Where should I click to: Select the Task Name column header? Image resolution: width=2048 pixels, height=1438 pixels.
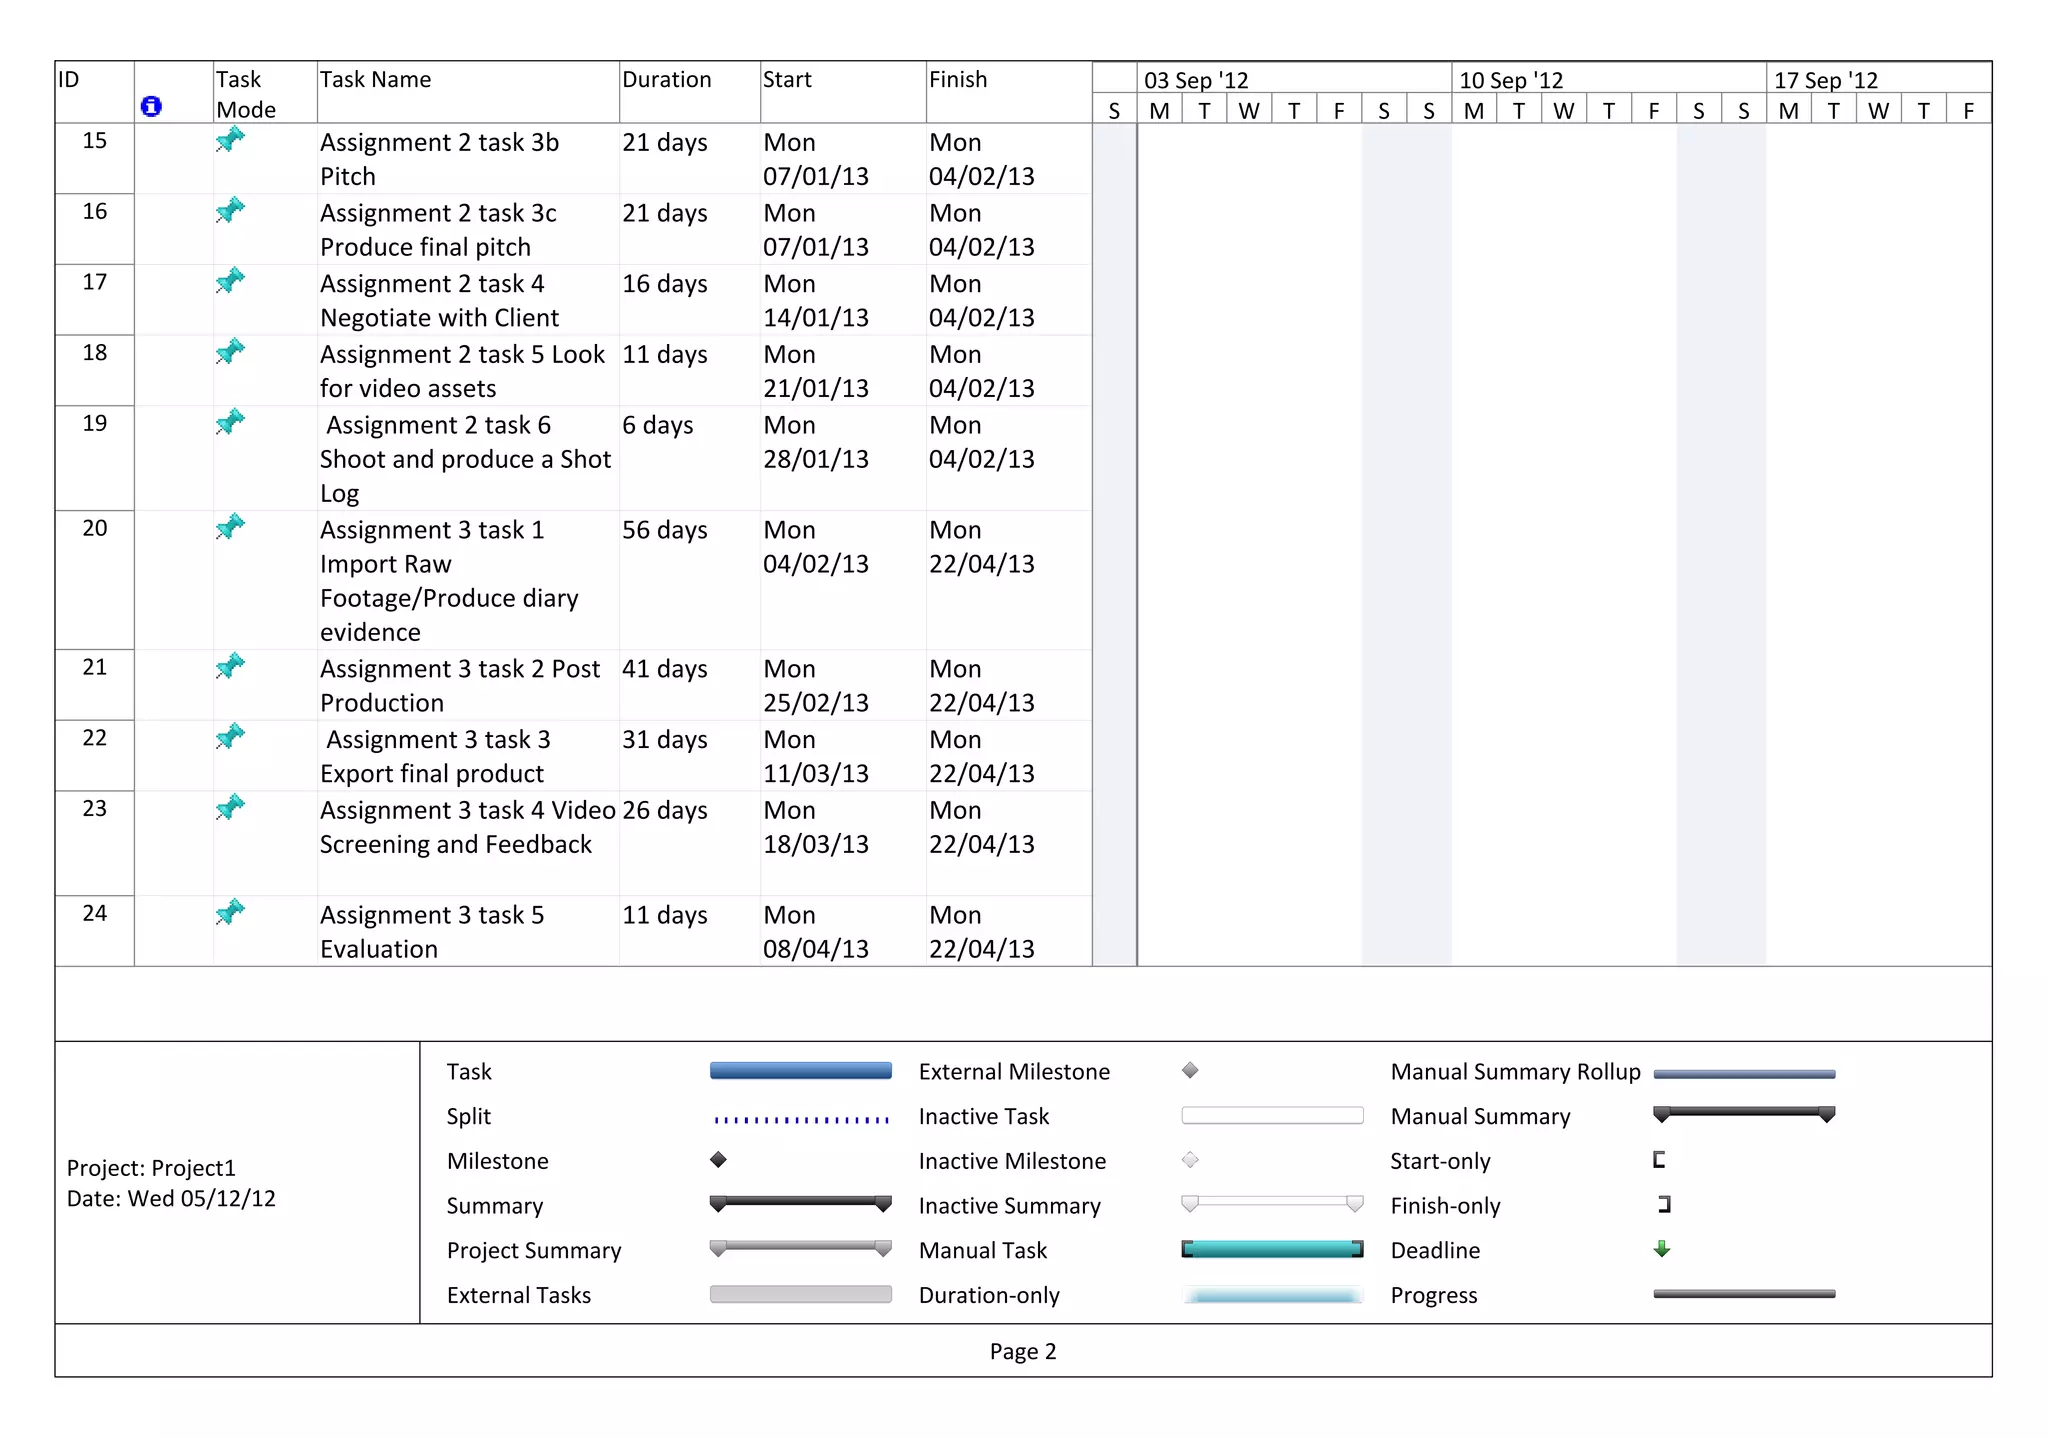tap(376, 80)
